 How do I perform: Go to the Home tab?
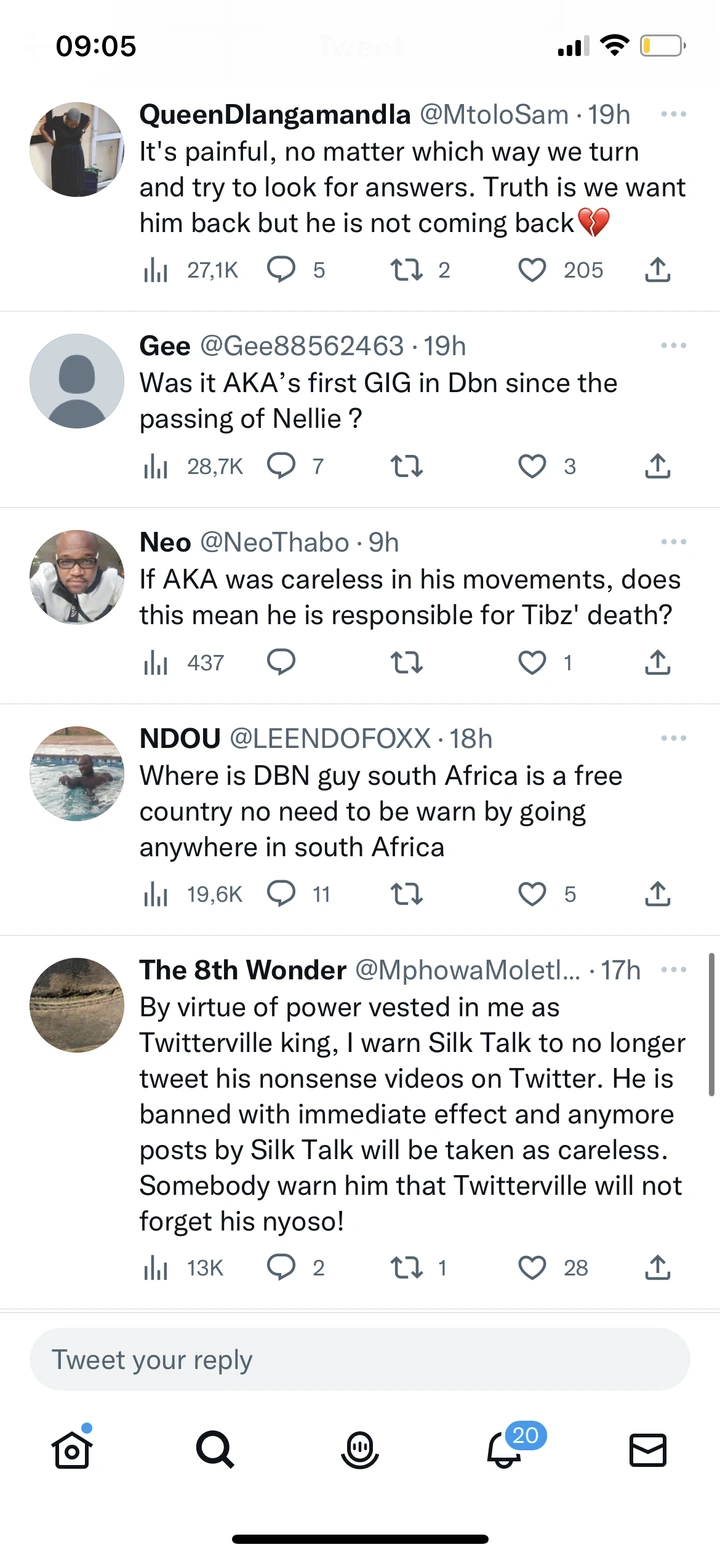72,1449
